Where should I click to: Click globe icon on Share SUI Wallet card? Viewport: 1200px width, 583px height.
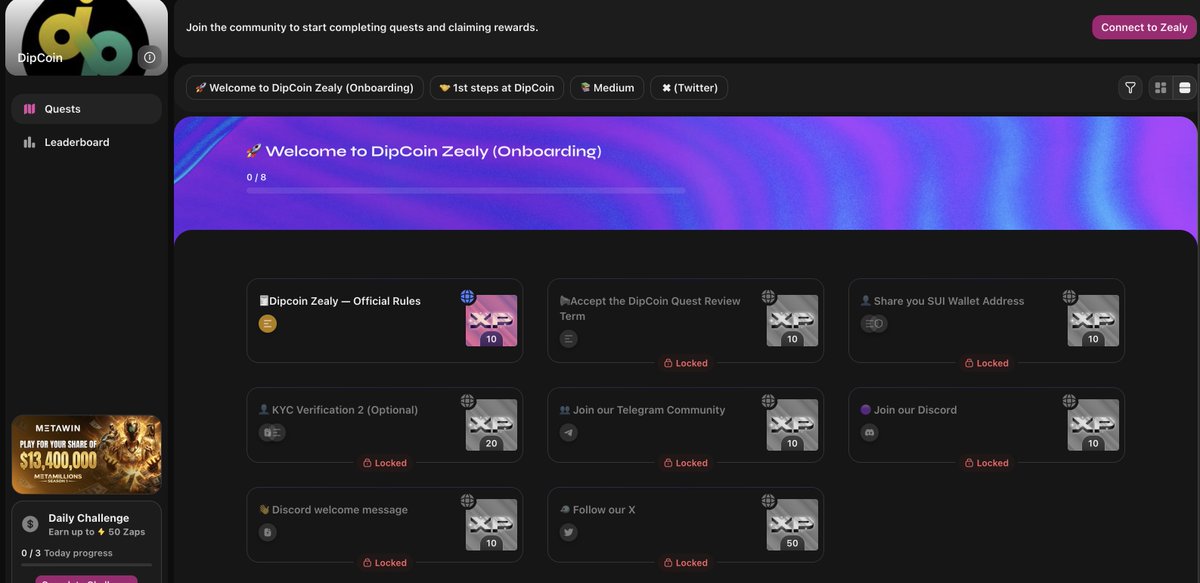pos(1069,297)
